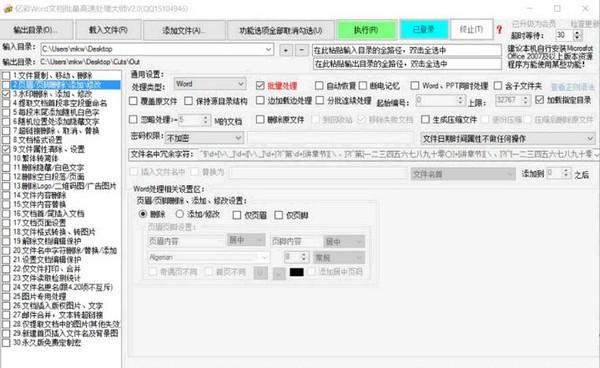Click the cyan 已登录 button
Viewport: 600px width, 368px height.
pyautogui.click(x=424, y=29)
